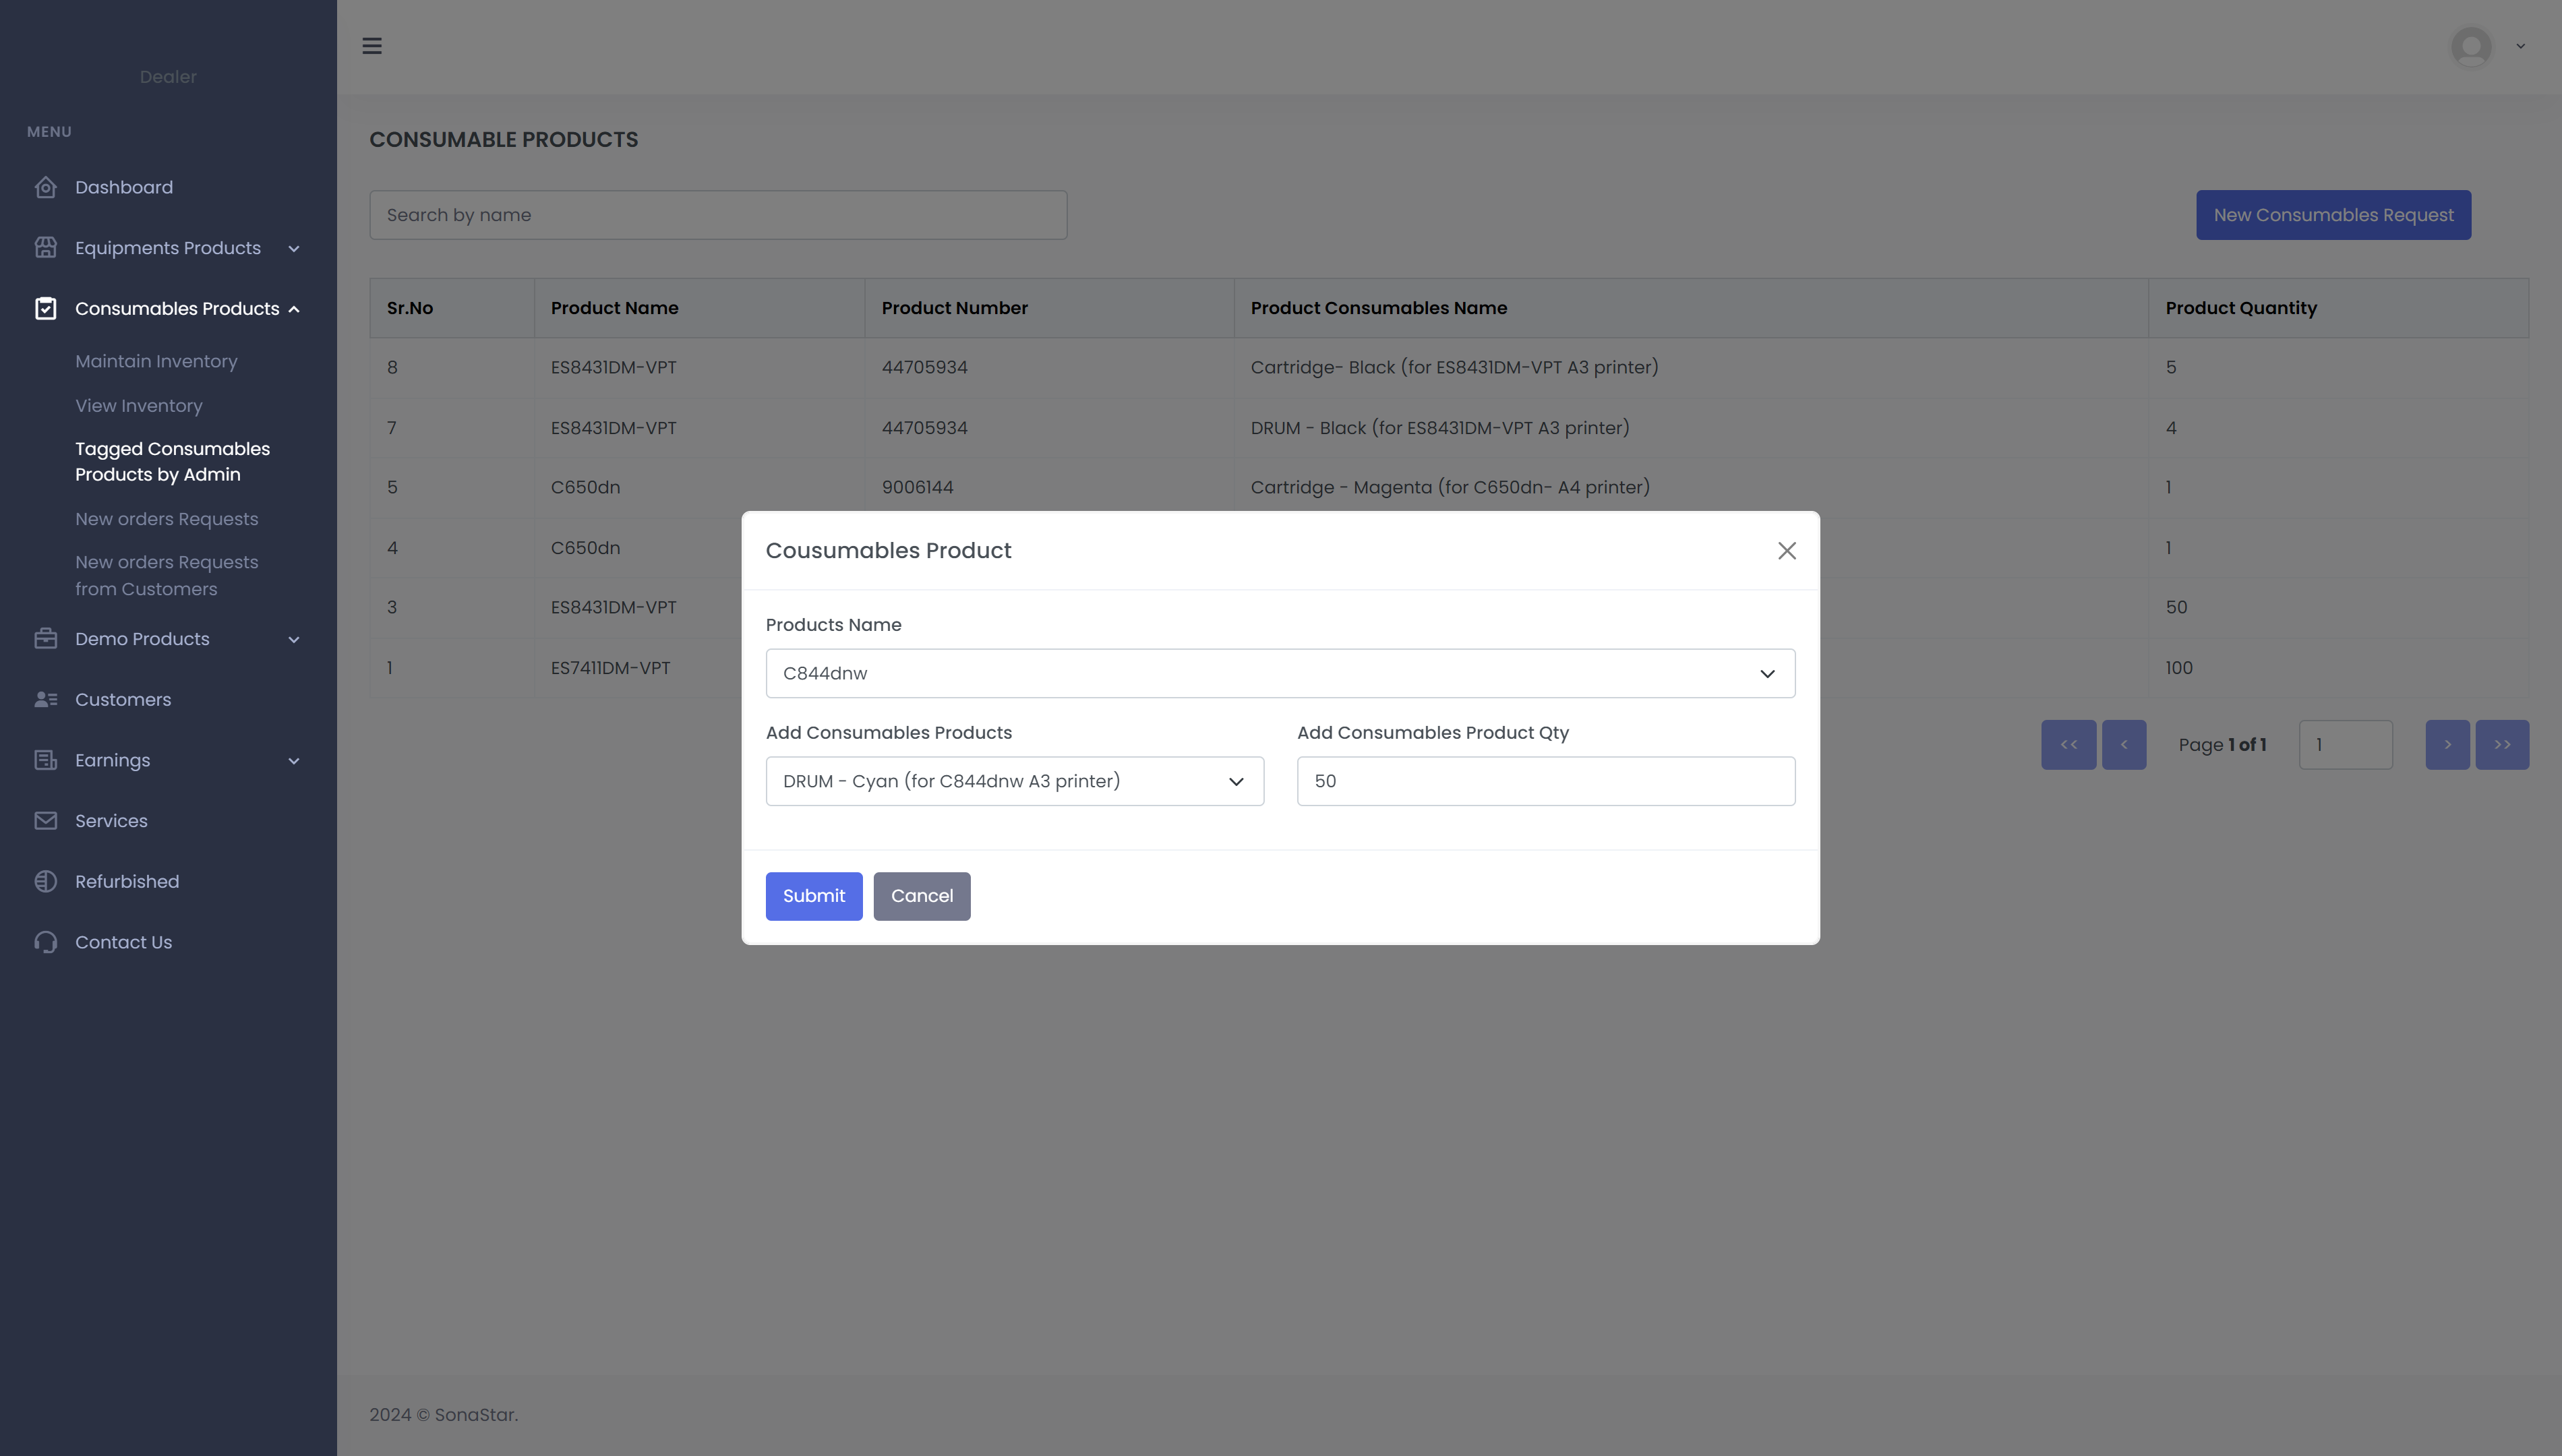Submit the consumables product form
The width and height of the screenshot is (2562, 1456).
[814, 896]
